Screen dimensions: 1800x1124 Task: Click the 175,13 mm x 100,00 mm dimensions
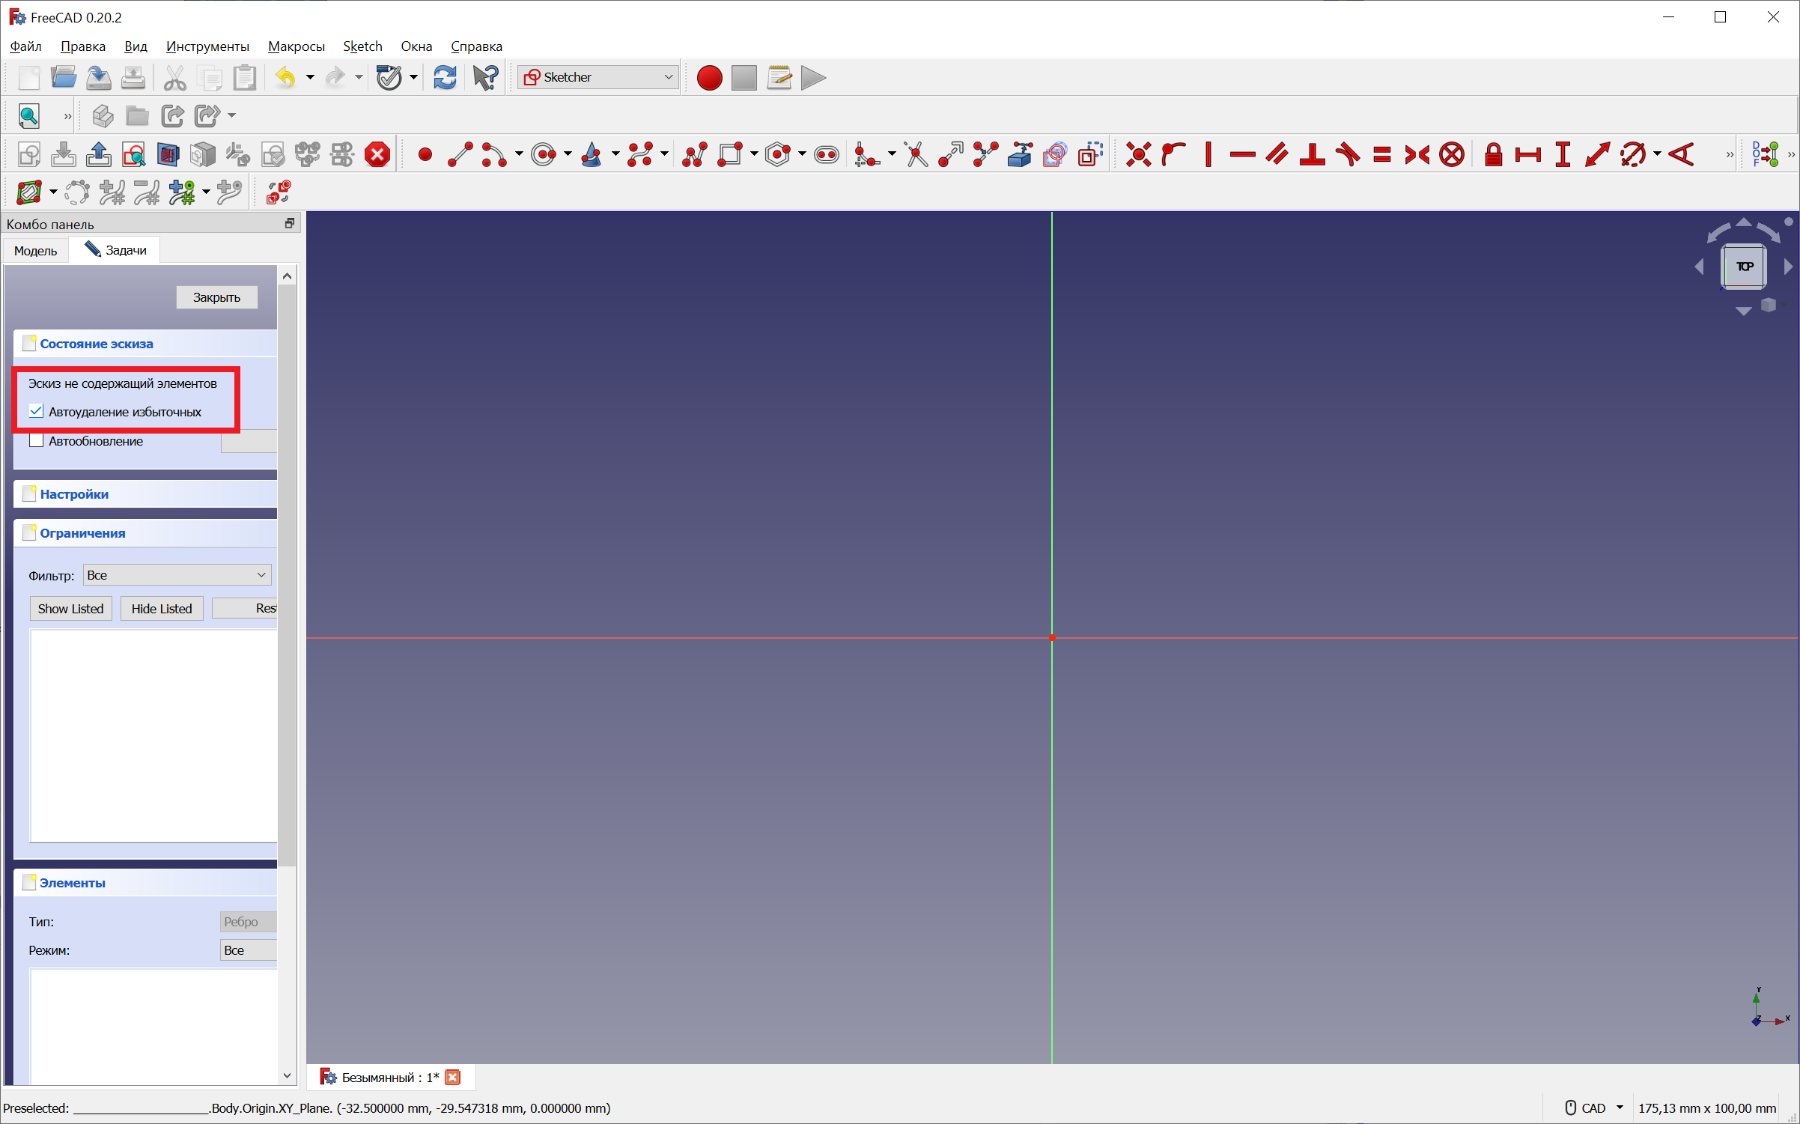[x=1707, y=1108]
